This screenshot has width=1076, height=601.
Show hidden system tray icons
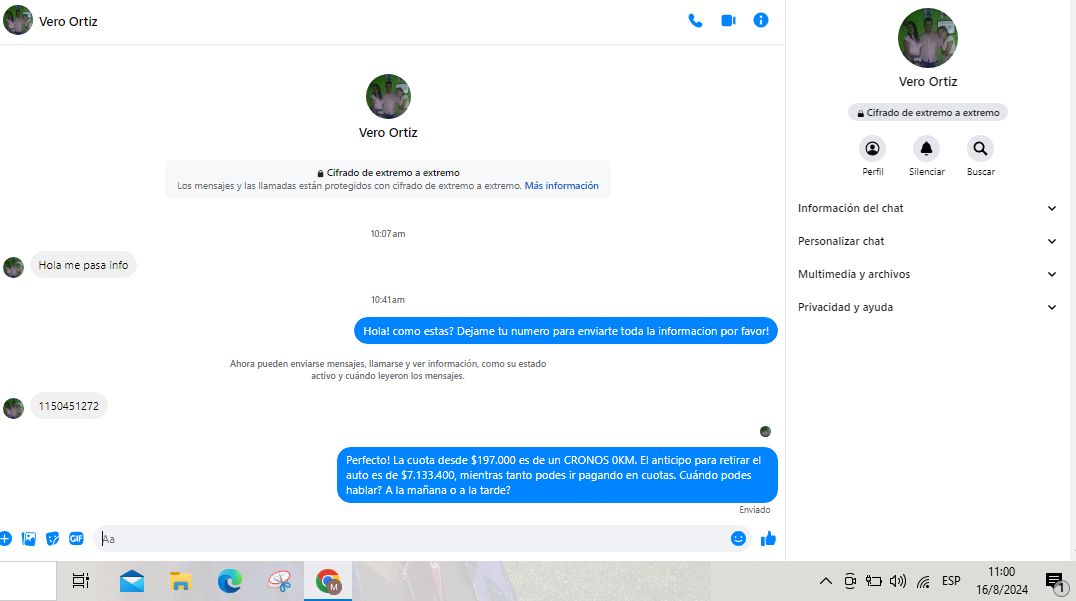pyautogui.click(x=826, y=581)
